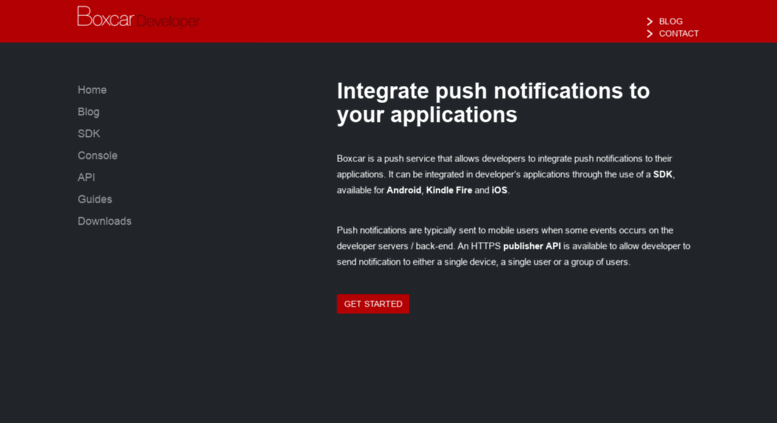777x423 pixels.
Task: Go to Downloads in the sidebar
Action: point(104,221)
